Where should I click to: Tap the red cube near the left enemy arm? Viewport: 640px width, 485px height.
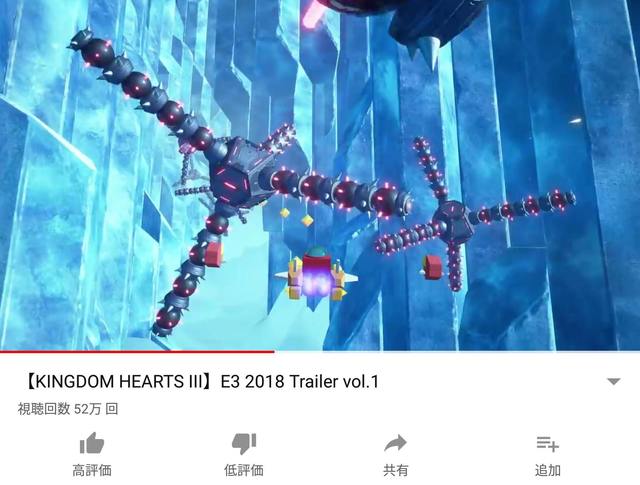point(212,254)
